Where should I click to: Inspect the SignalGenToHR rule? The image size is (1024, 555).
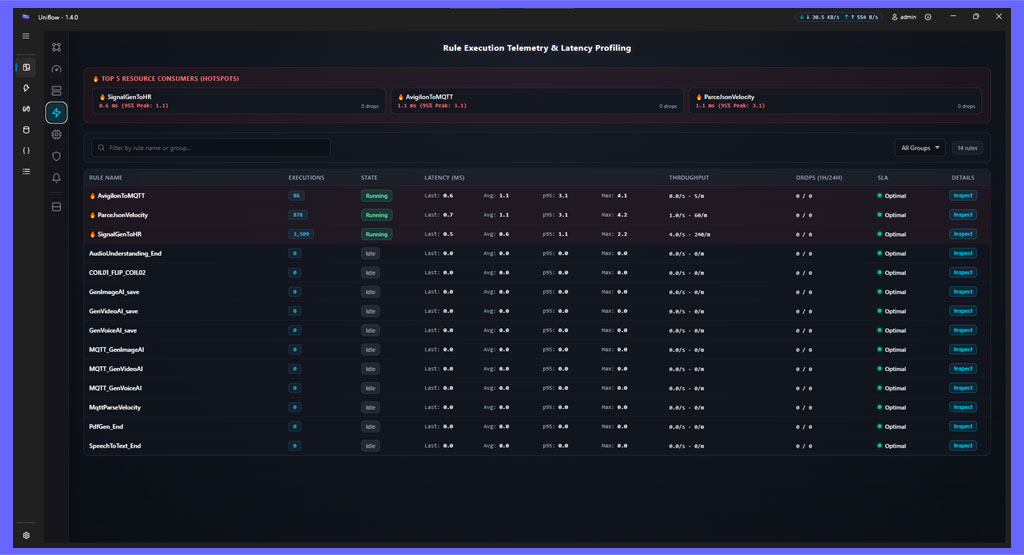pyautogui.click(x=963, y=234)
